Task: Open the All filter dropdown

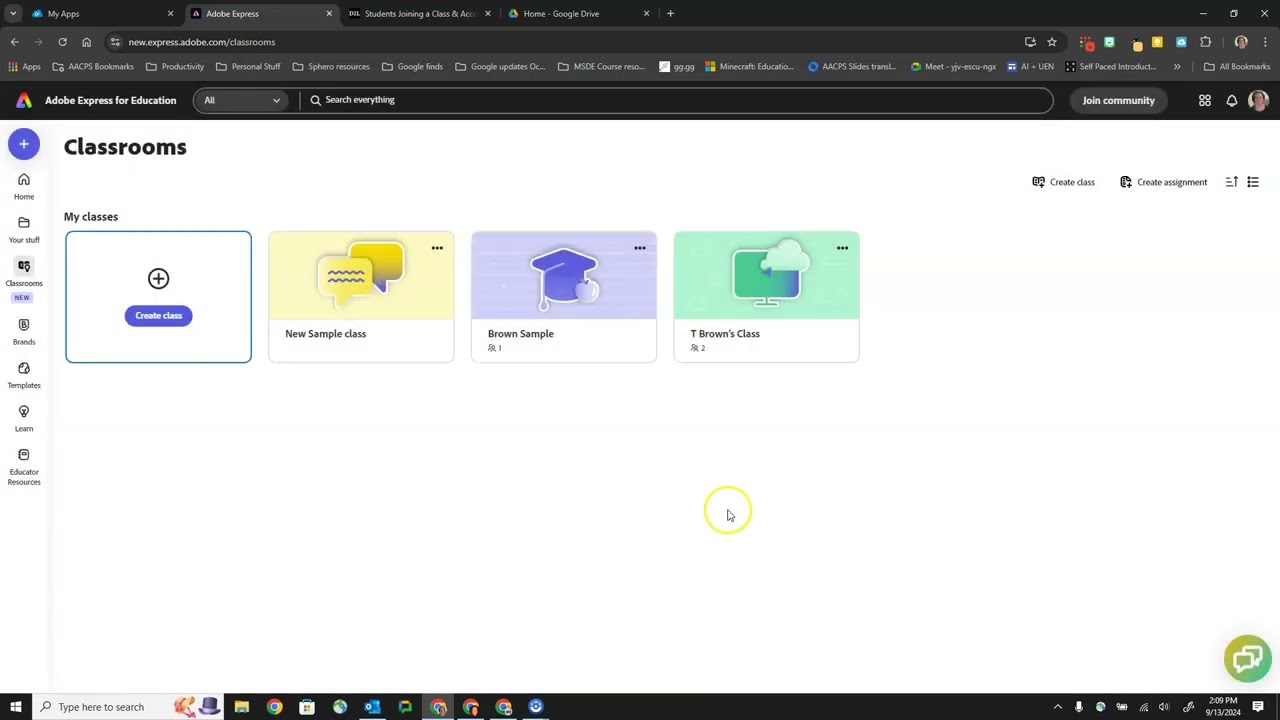Action: click(x=241, y=100)
